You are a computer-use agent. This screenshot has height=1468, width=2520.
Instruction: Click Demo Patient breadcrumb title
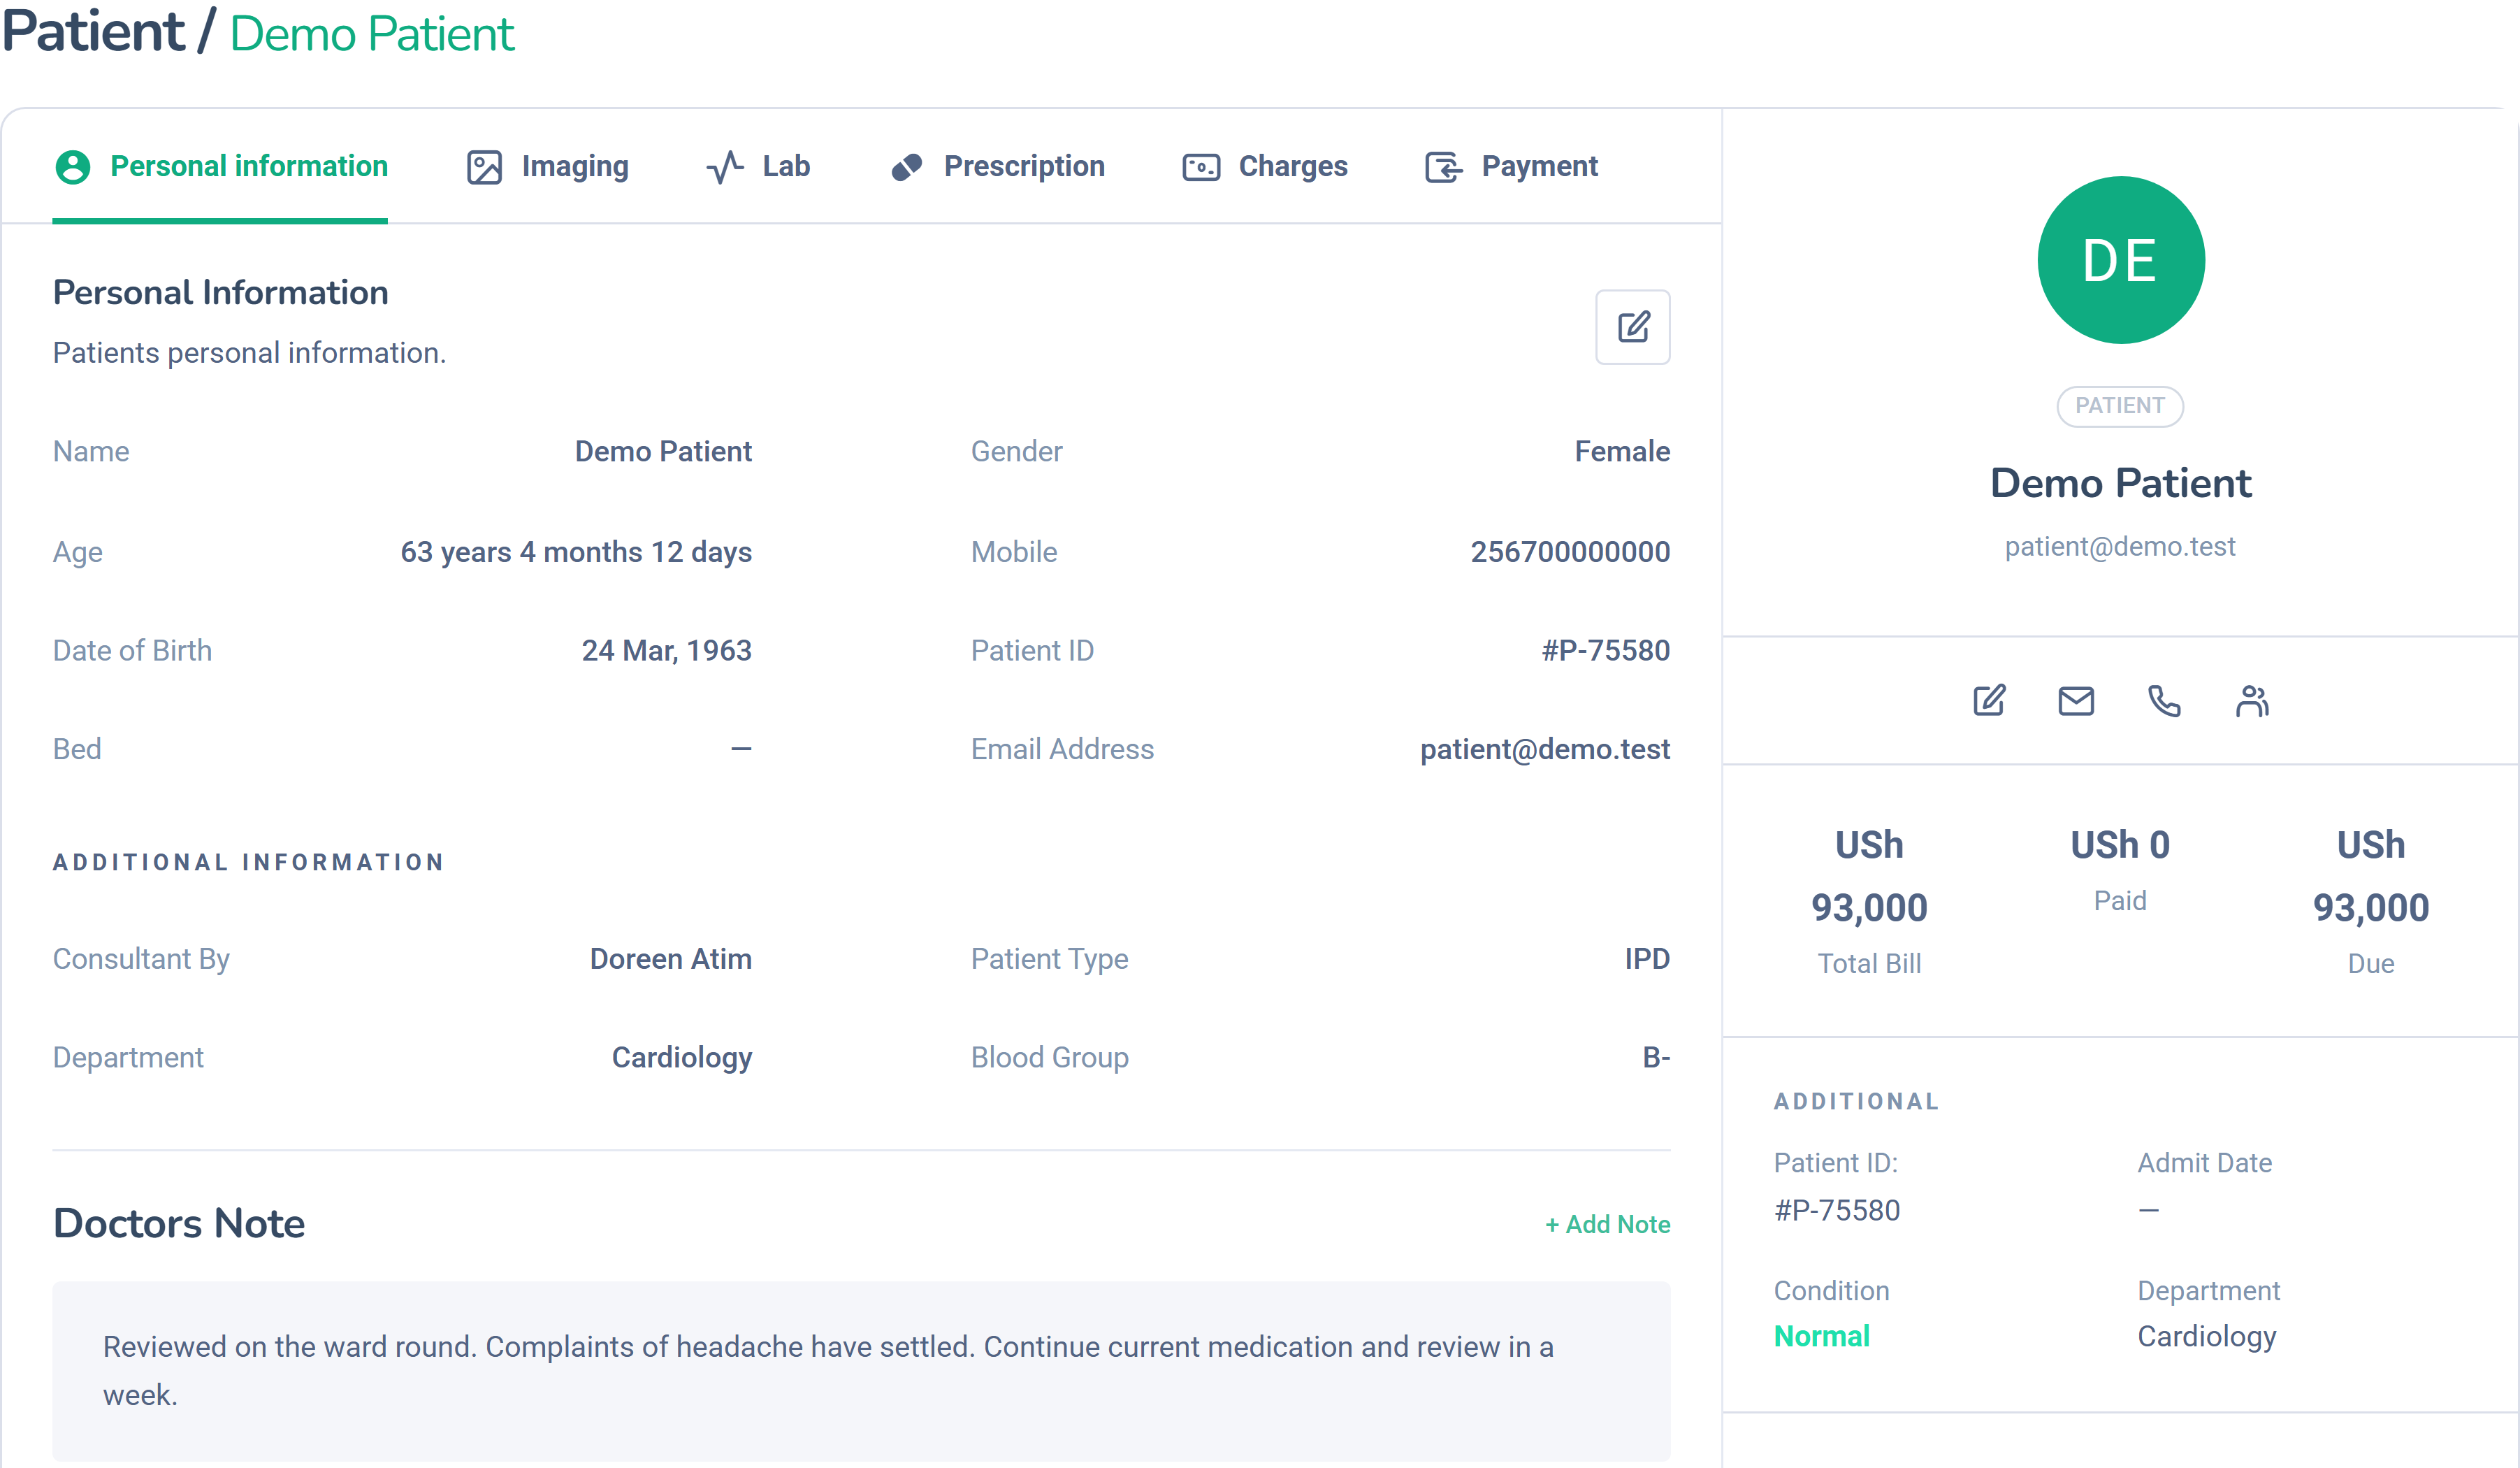[372, 34]
